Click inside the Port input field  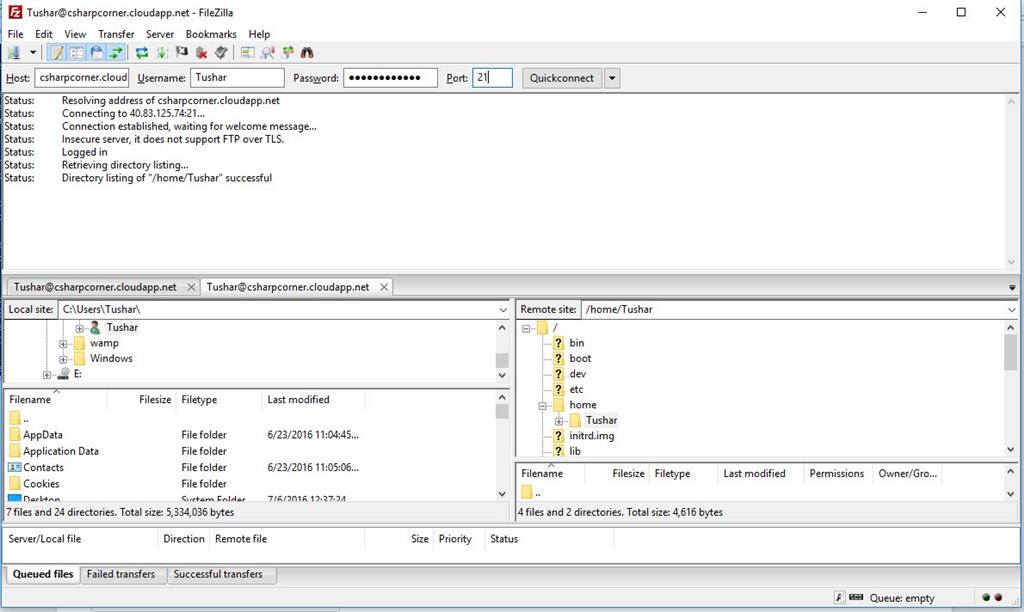[490, 78]
